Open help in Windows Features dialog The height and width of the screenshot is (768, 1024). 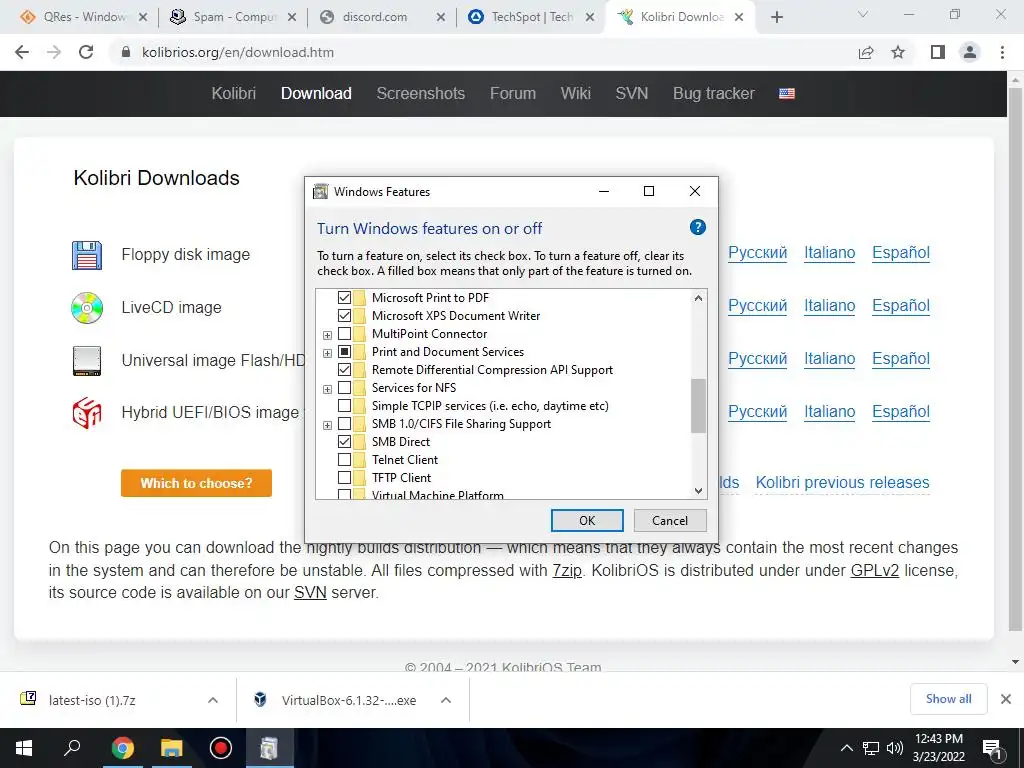[697, 227]
